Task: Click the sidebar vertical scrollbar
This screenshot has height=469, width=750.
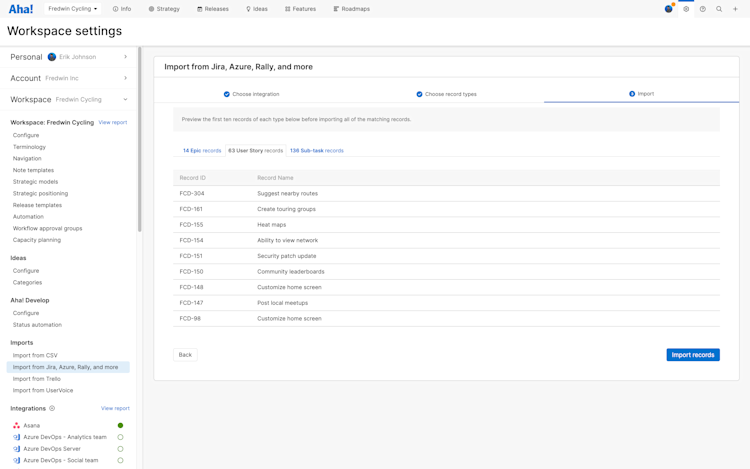Action: click(x=140, y=140)
